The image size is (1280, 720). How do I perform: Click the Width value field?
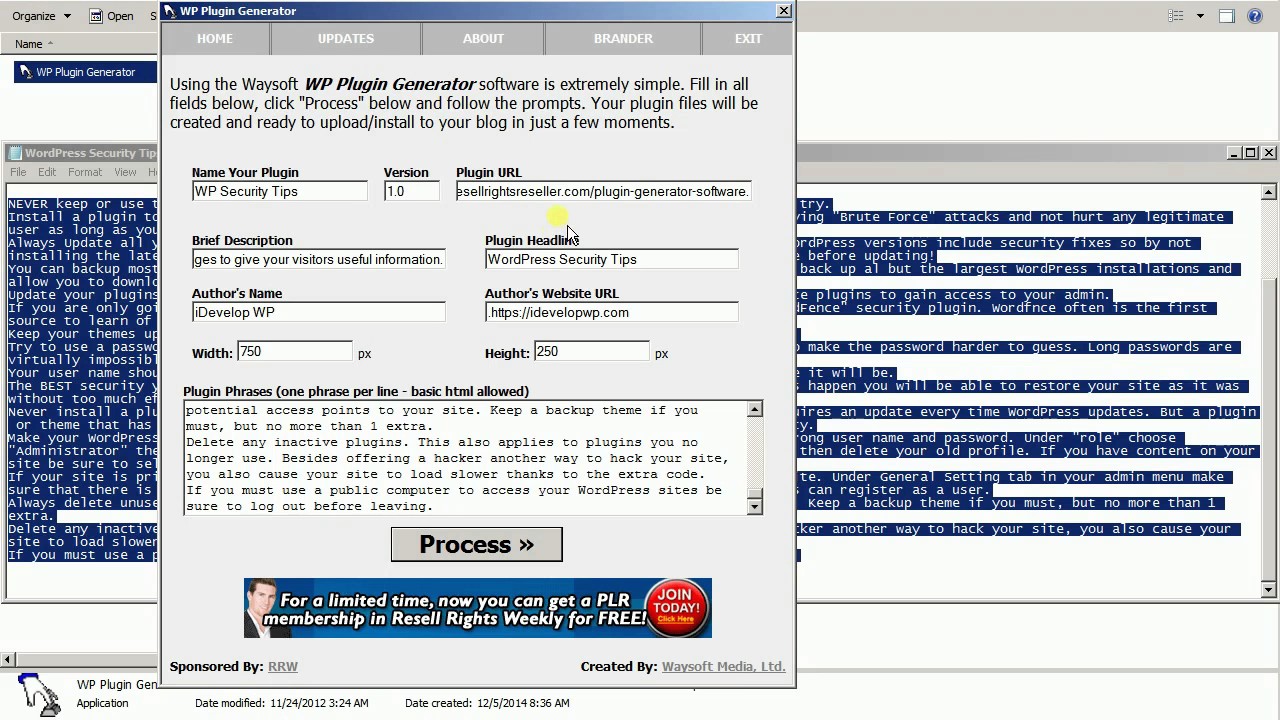pos(294,351)
